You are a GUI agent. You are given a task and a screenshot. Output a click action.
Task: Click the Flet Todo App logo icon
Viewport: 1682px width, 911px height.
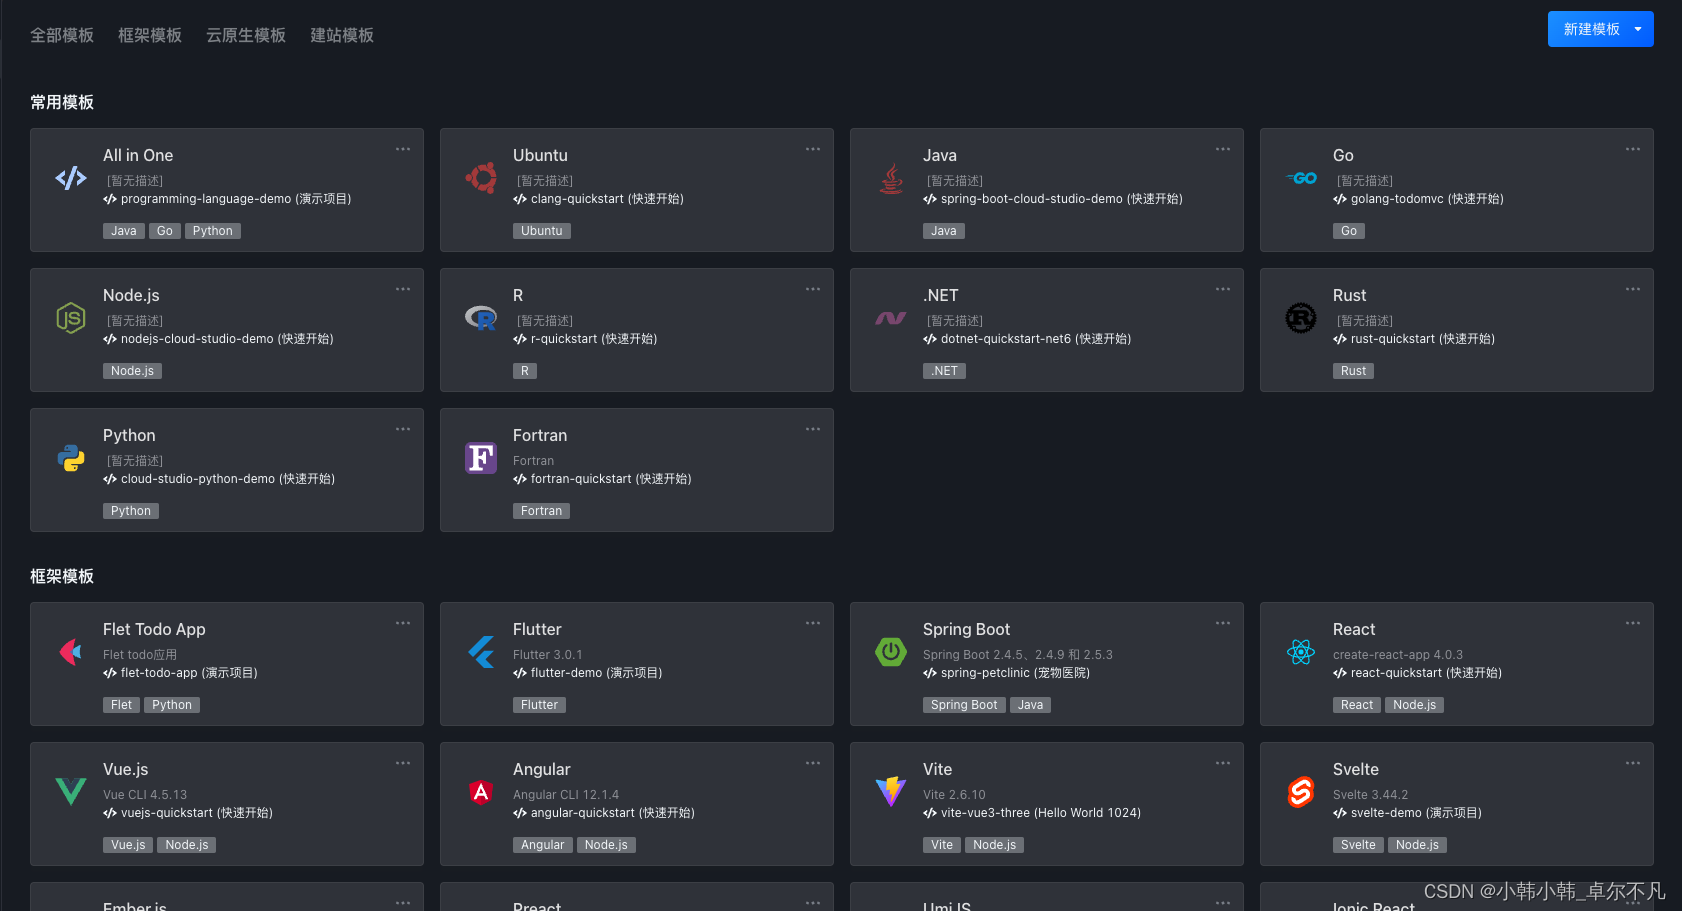tap(71, 652)
